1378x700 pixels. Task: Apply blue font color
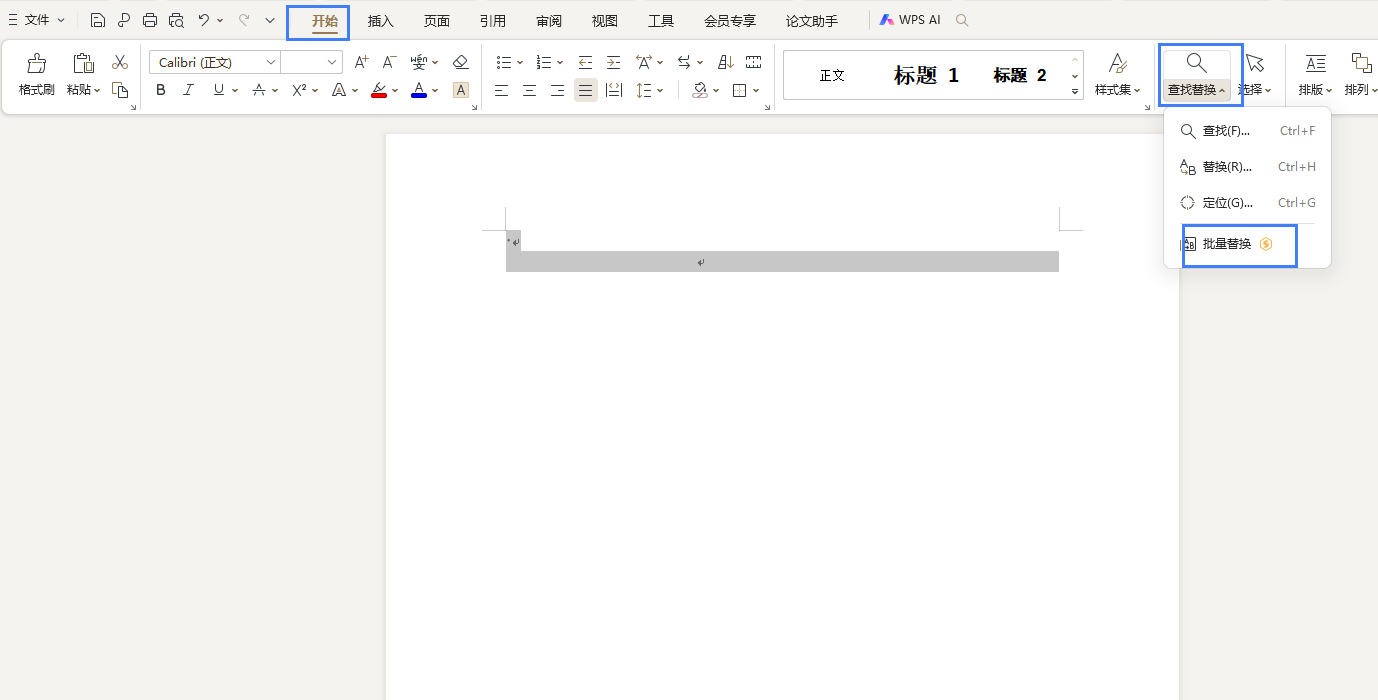point(419,90)
